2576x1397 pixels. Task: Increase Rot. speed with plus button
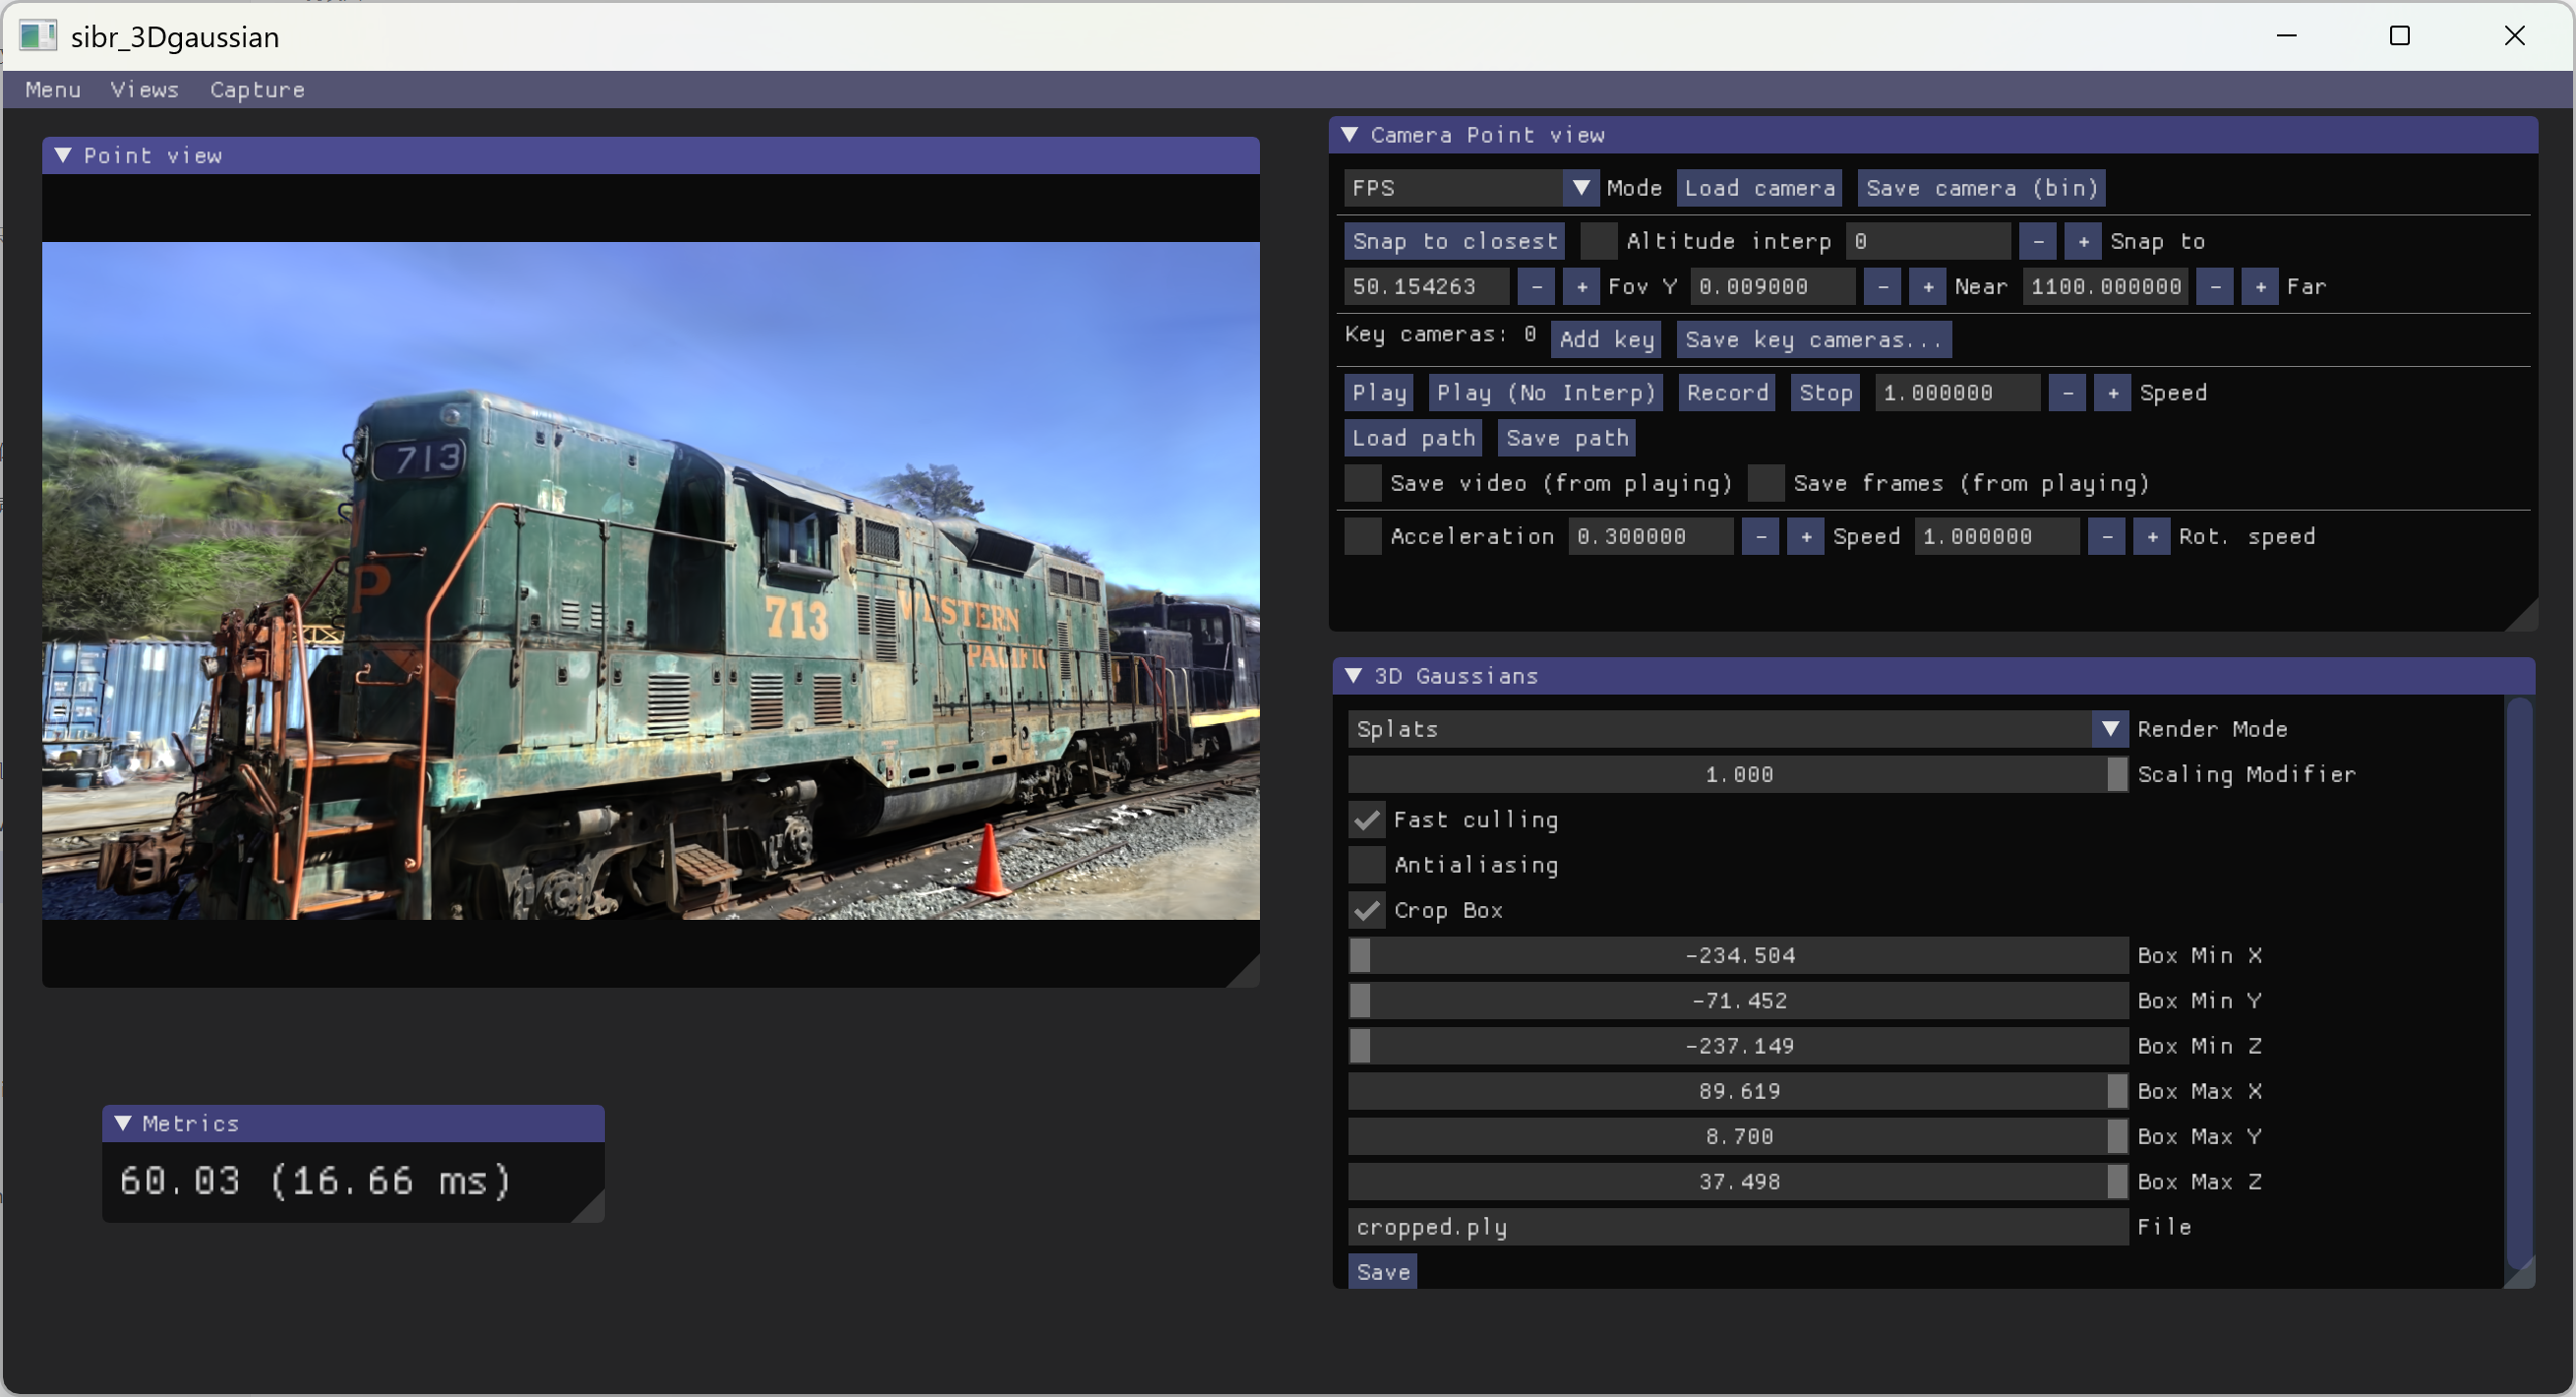[2152, 537]
